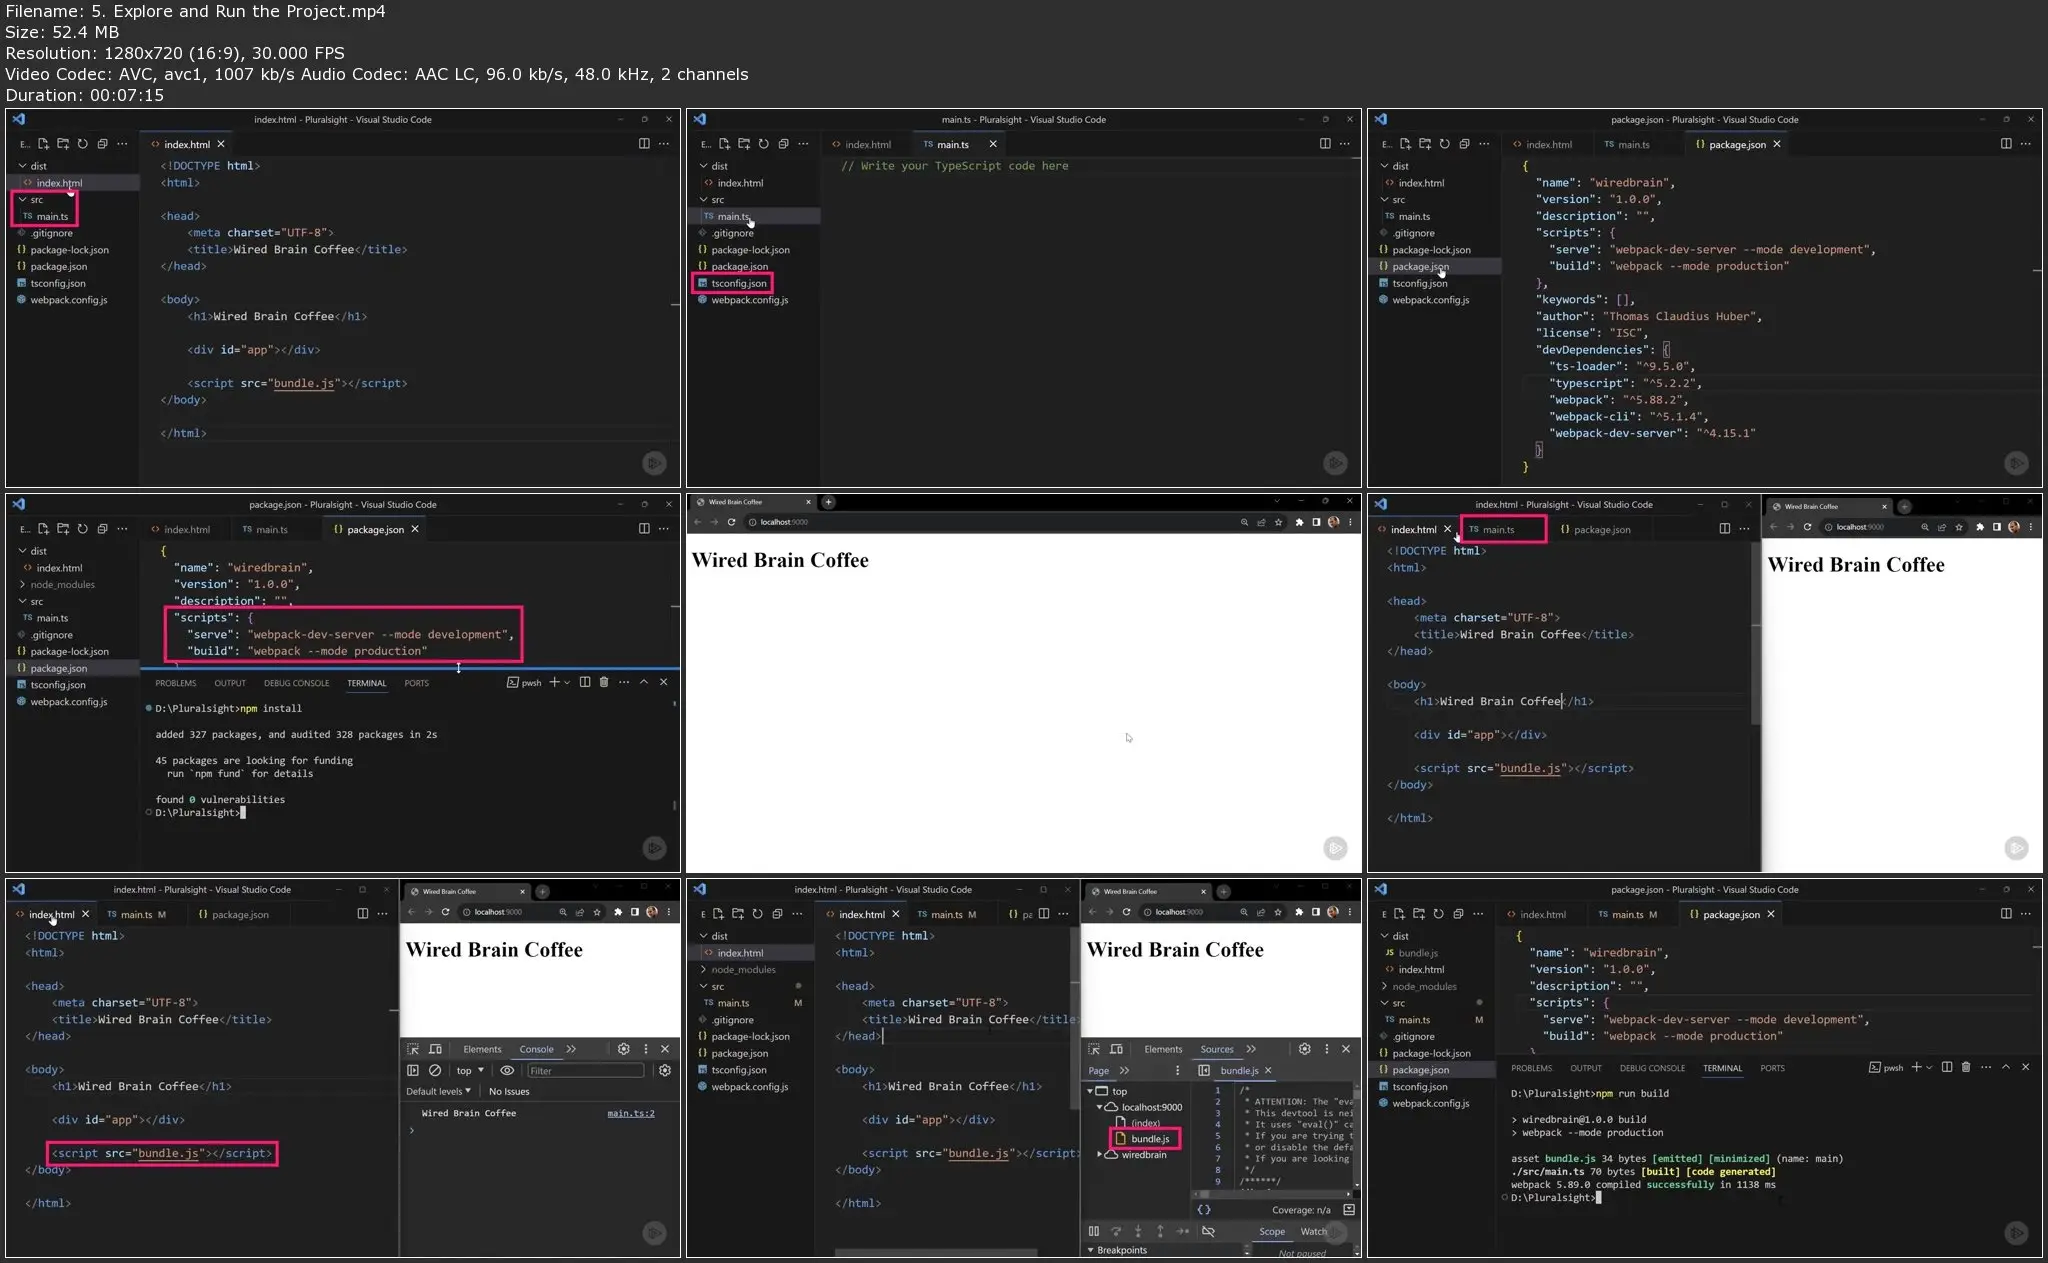The image size is (2048, 1263).
Task: Open DevTools settings gear in Console frame
Action: [x=624, y=1049]
